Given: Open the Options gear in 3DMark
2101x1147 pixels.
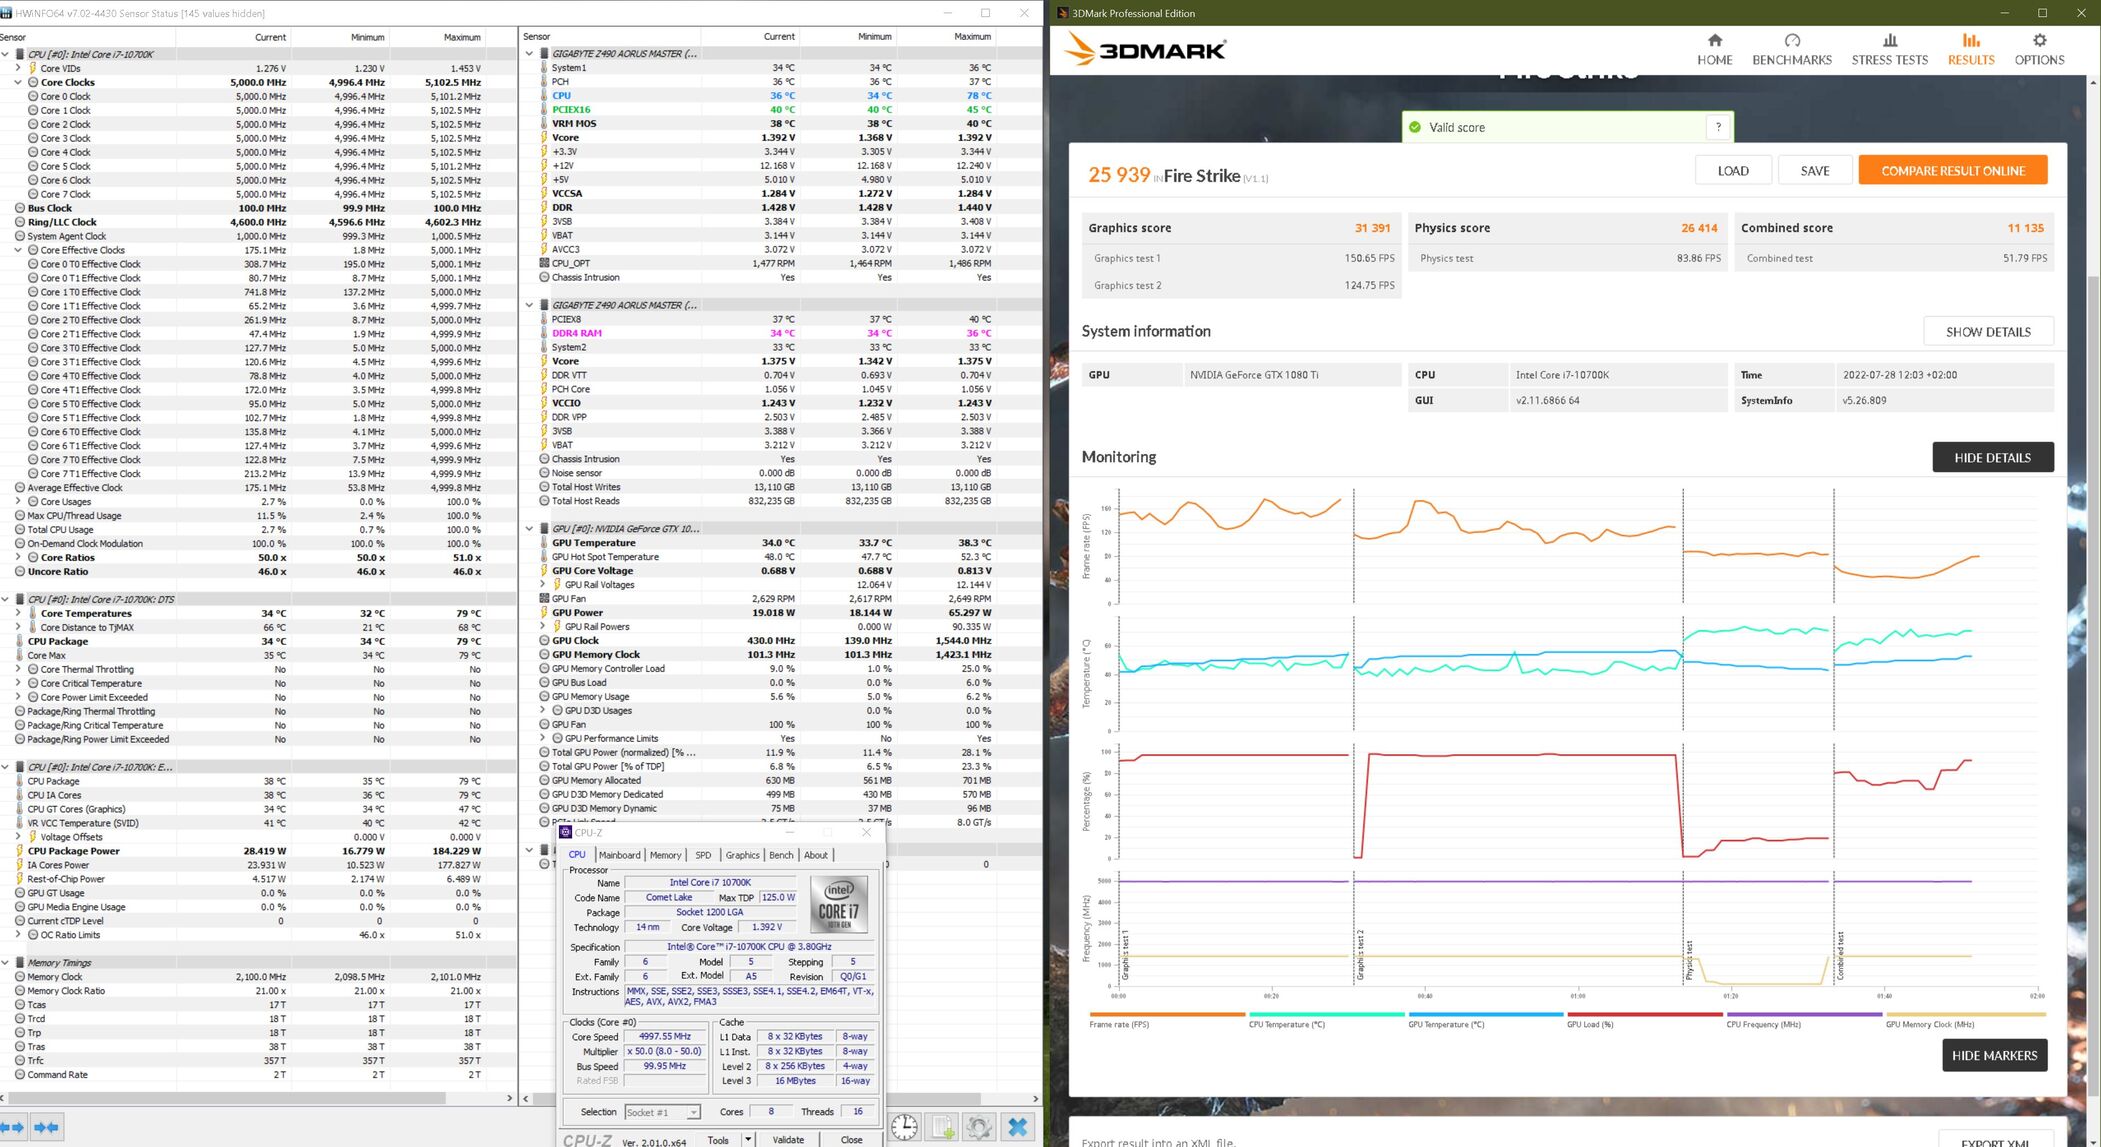Looking at the screenshot, I should click(2039, 40).
